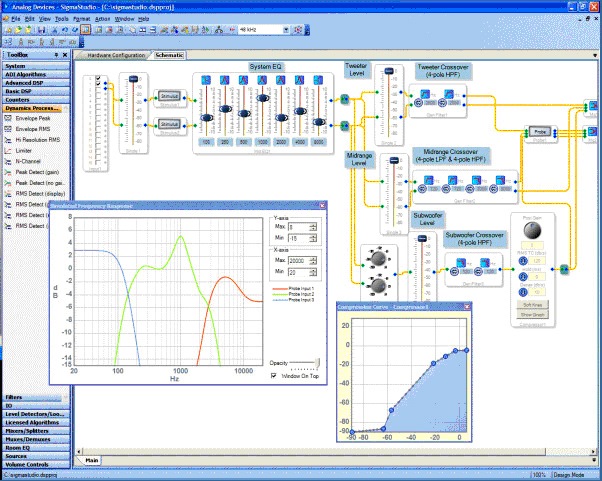This screenshot has width=602, height=481.
Task: Click the Undo arrow toolbar icon
Action: pos(64,30)
